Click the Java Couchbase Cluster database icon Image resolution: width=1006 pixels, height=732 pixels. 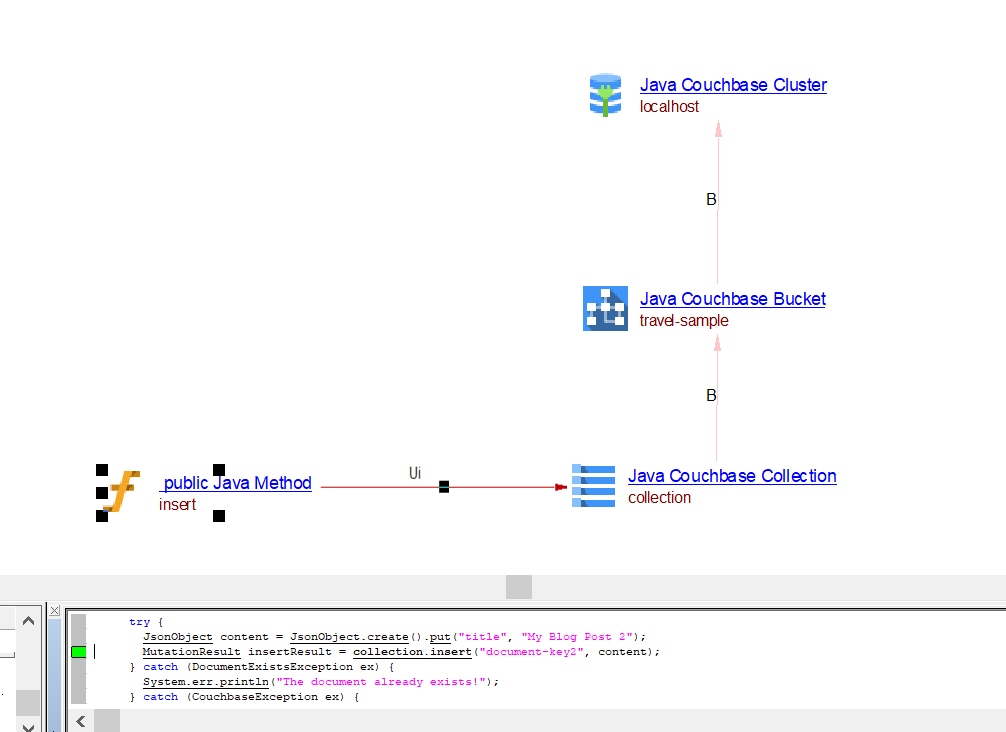[605, 95]
